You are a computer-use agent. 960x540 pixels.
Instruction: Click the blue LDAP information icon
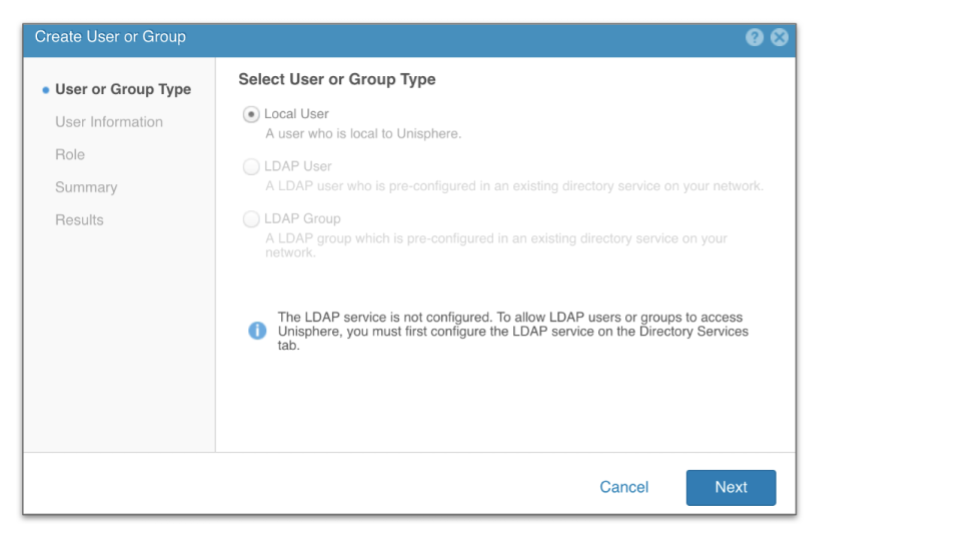pyautogui.click(x=257, y=331)
